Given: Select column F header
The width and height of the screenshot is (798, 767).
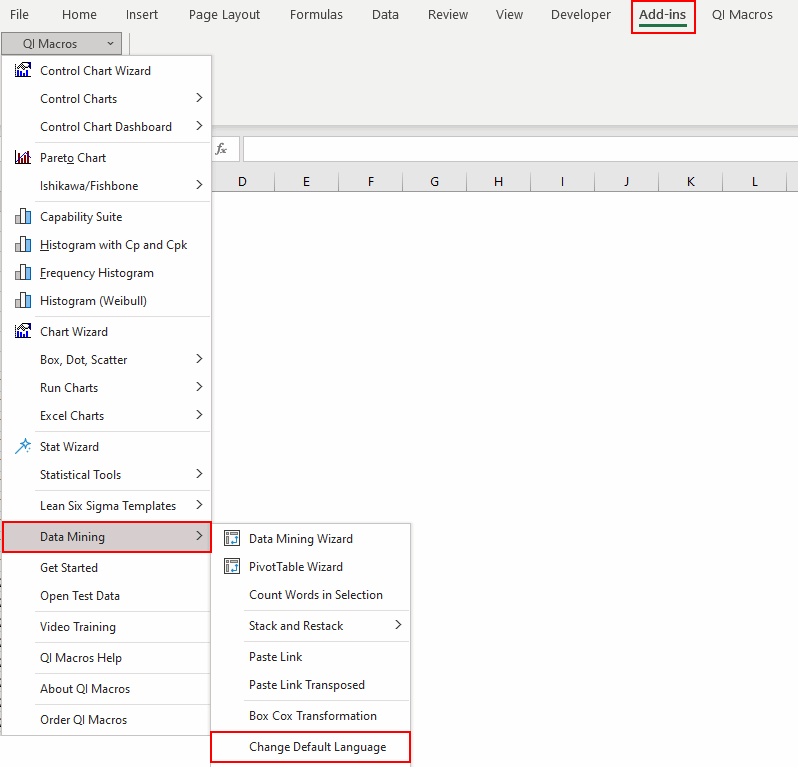Looking at the screenshot, I should (x=370, y=182).
